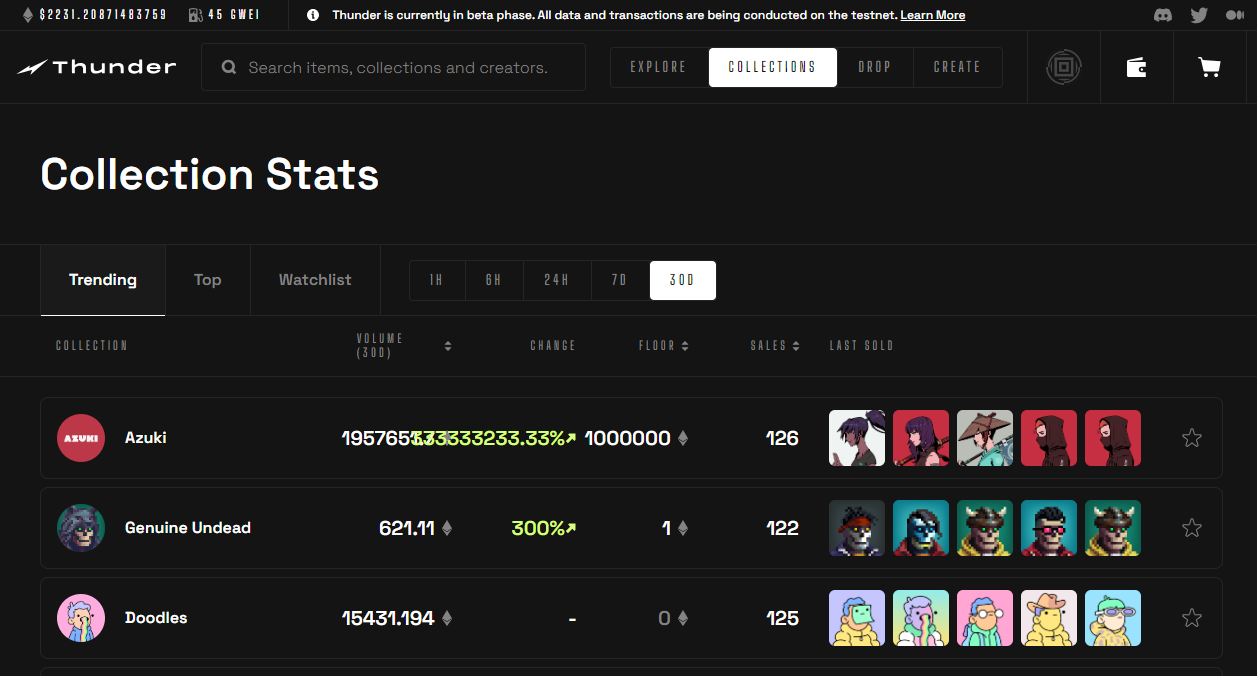This screenshot has width=1257, height=676.
Task: Click the Thunder logo
Action: click(x=97, y=67)
